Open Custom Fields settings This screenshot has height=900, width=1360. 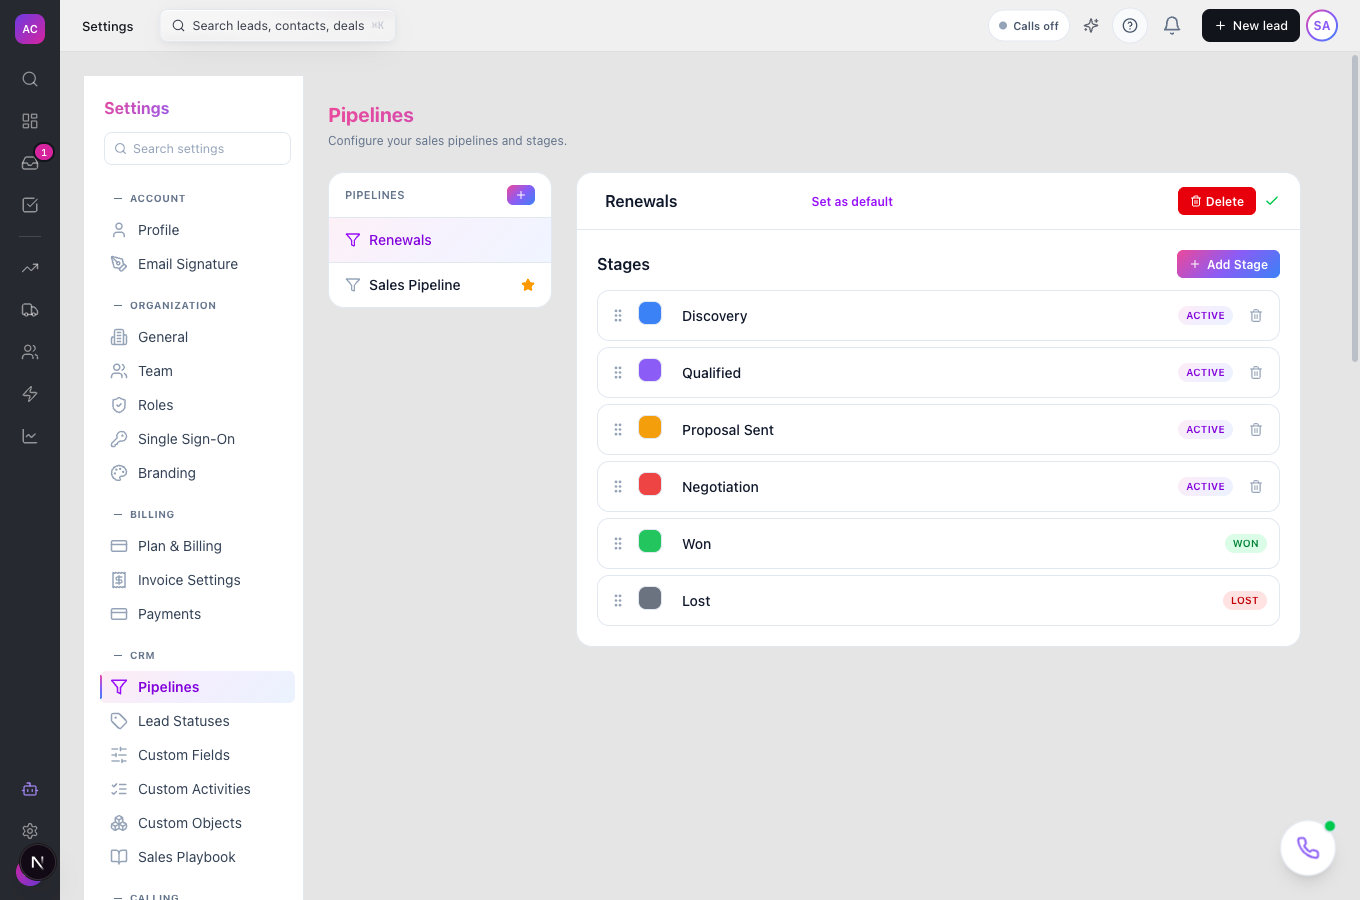point(197,755)
